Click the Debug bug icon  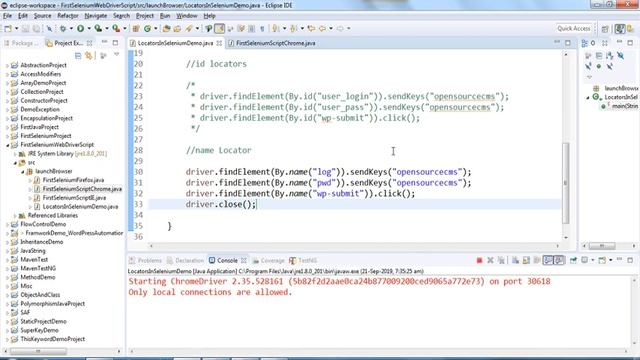pyautogui.click(x=63, y=29)
